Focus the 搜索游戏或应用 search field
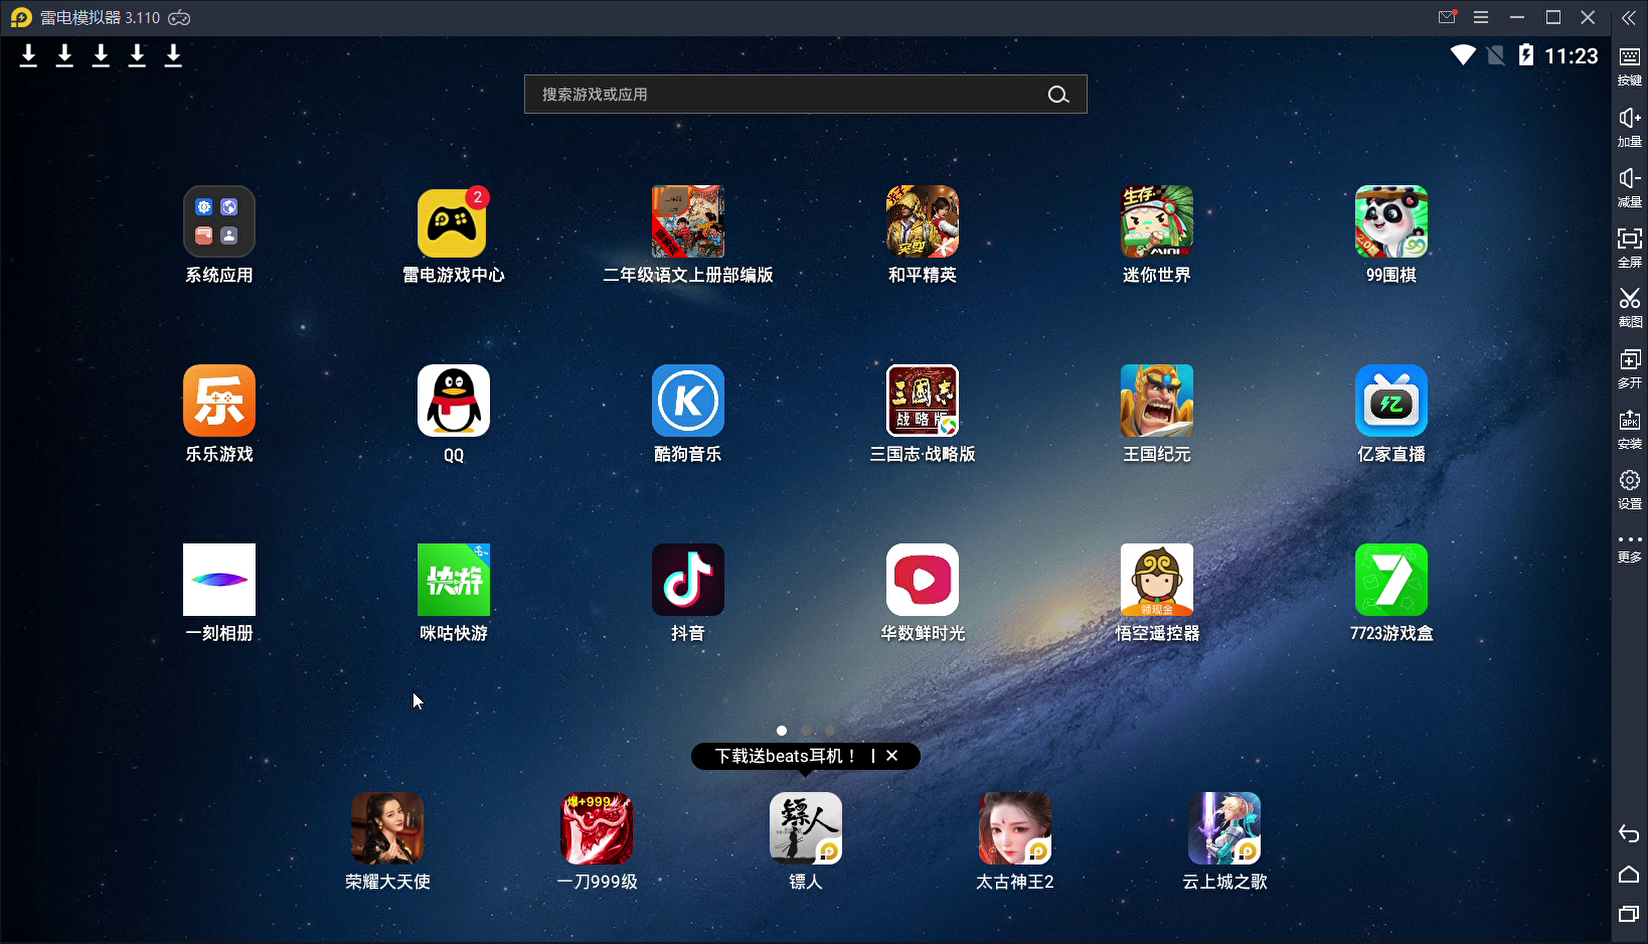 (x=780, y=95)
